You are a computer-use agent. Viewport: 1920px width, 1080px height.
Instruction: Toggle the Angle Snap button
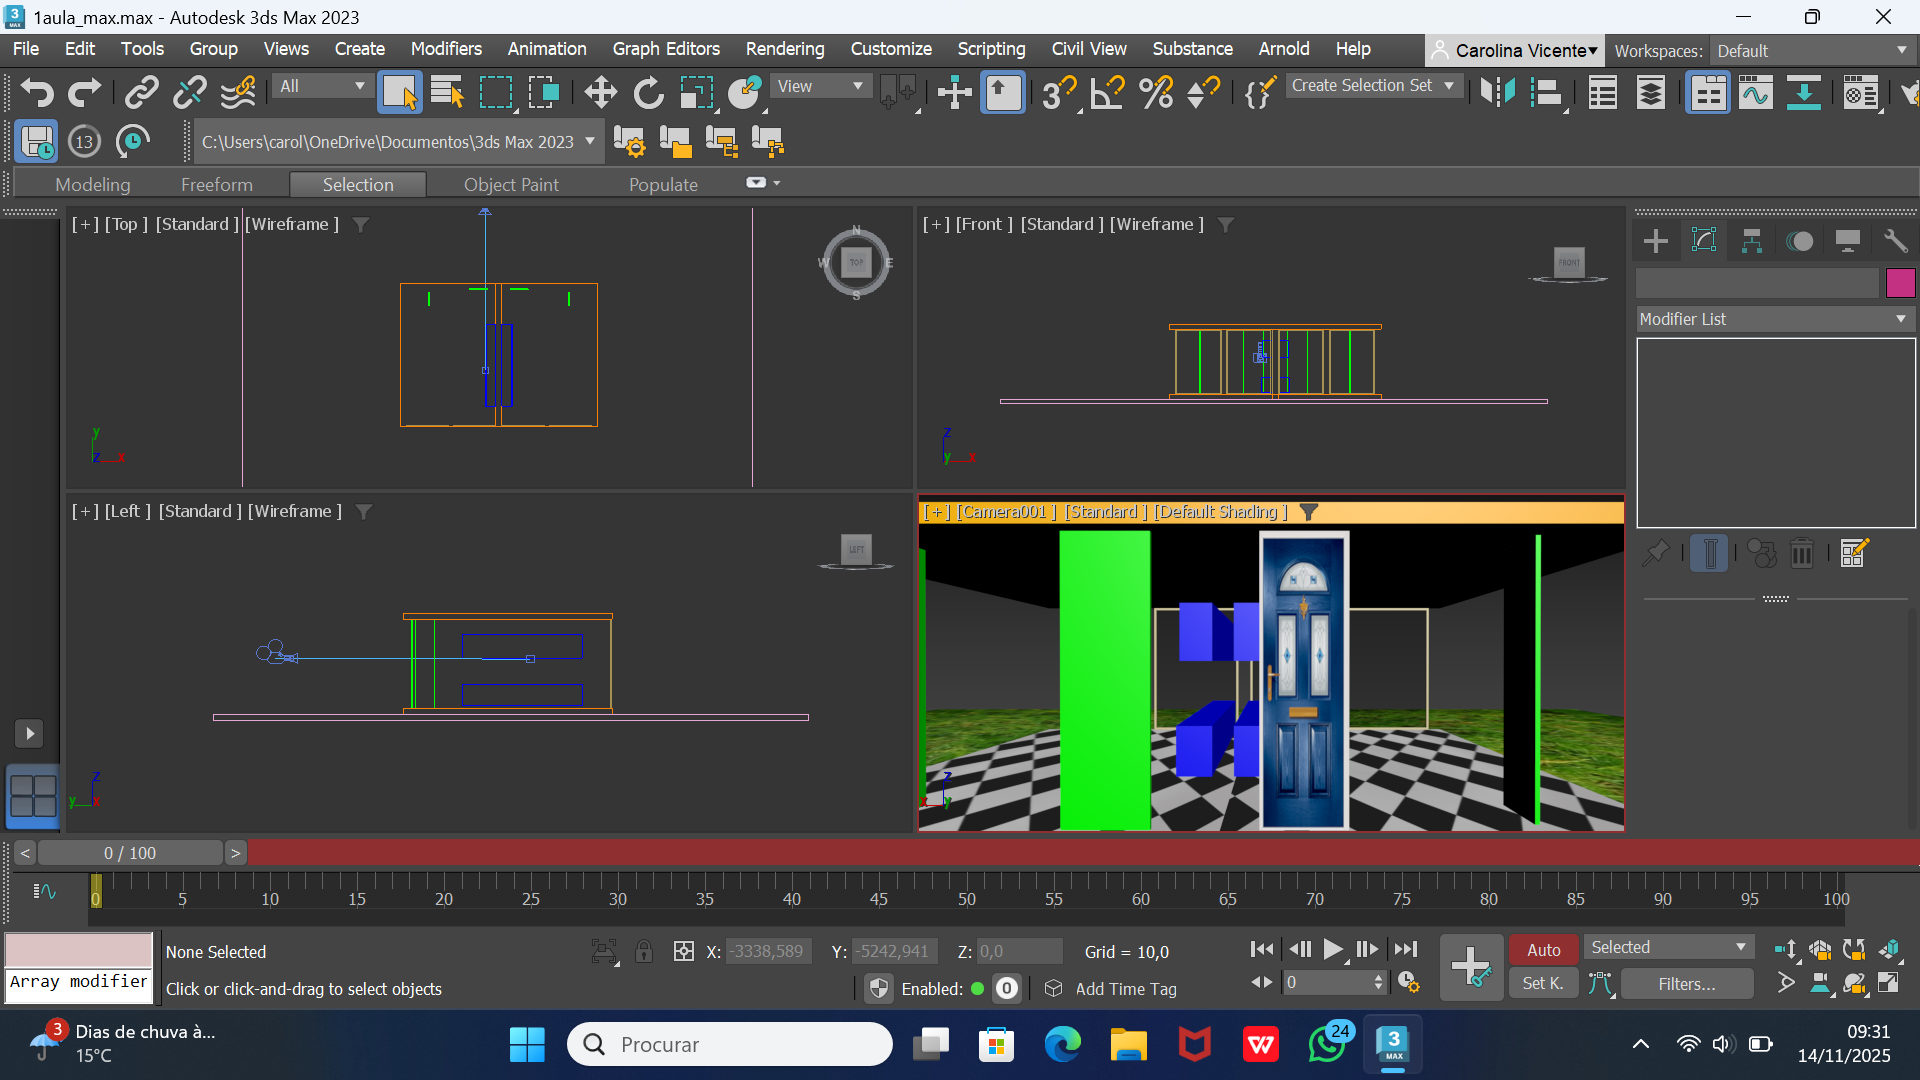pyautogui.click(x=1107, y=93)
